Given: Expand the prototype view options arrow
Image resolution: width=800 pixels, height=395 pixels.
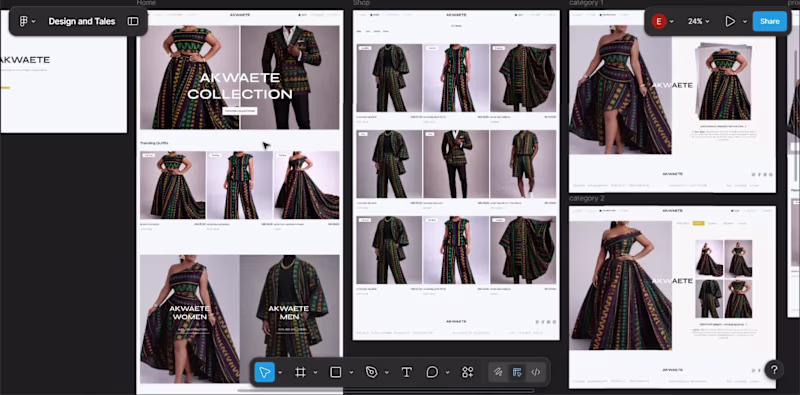Looking at the screenshot, I should [744, 21].
